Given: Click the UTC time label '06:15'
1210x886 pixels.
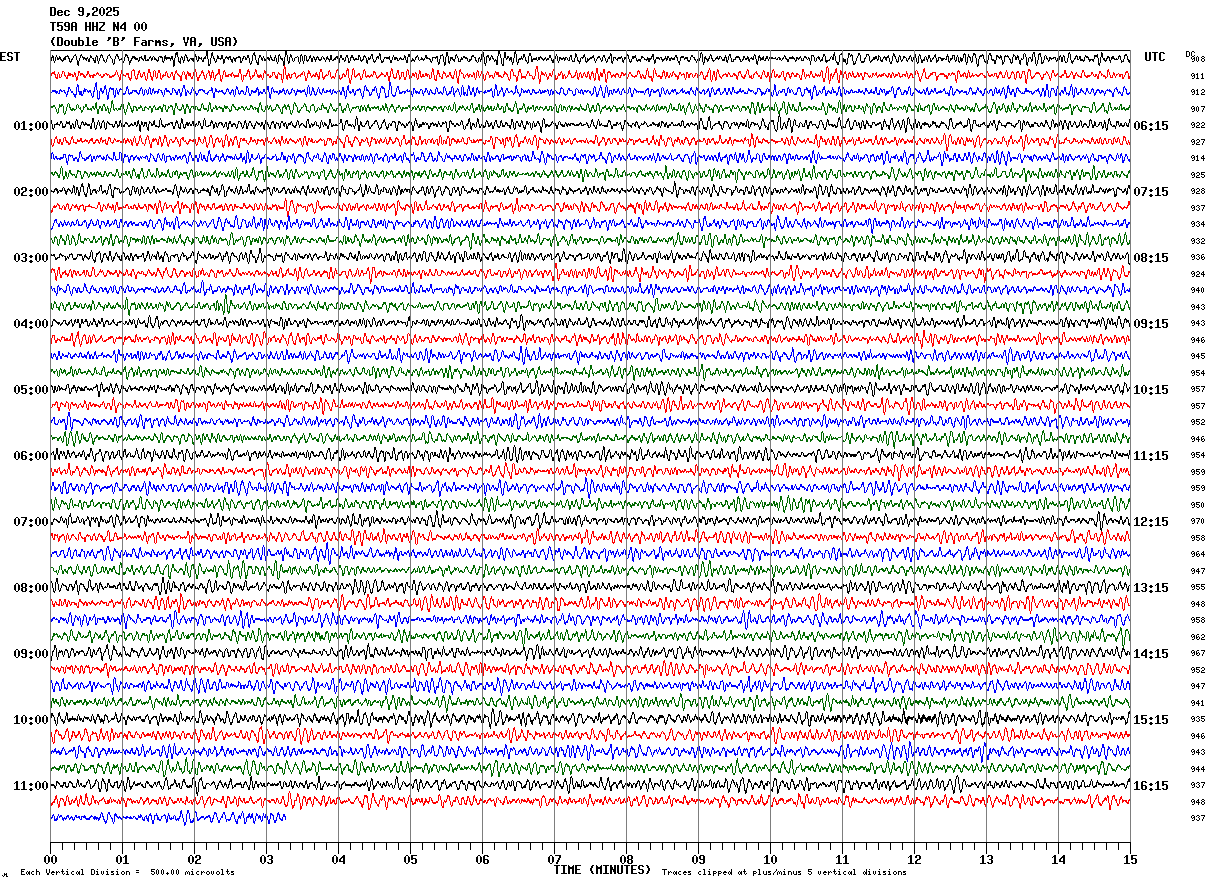Looking at the screenshot, I should pyautogui.click(x=1151, y=126).
